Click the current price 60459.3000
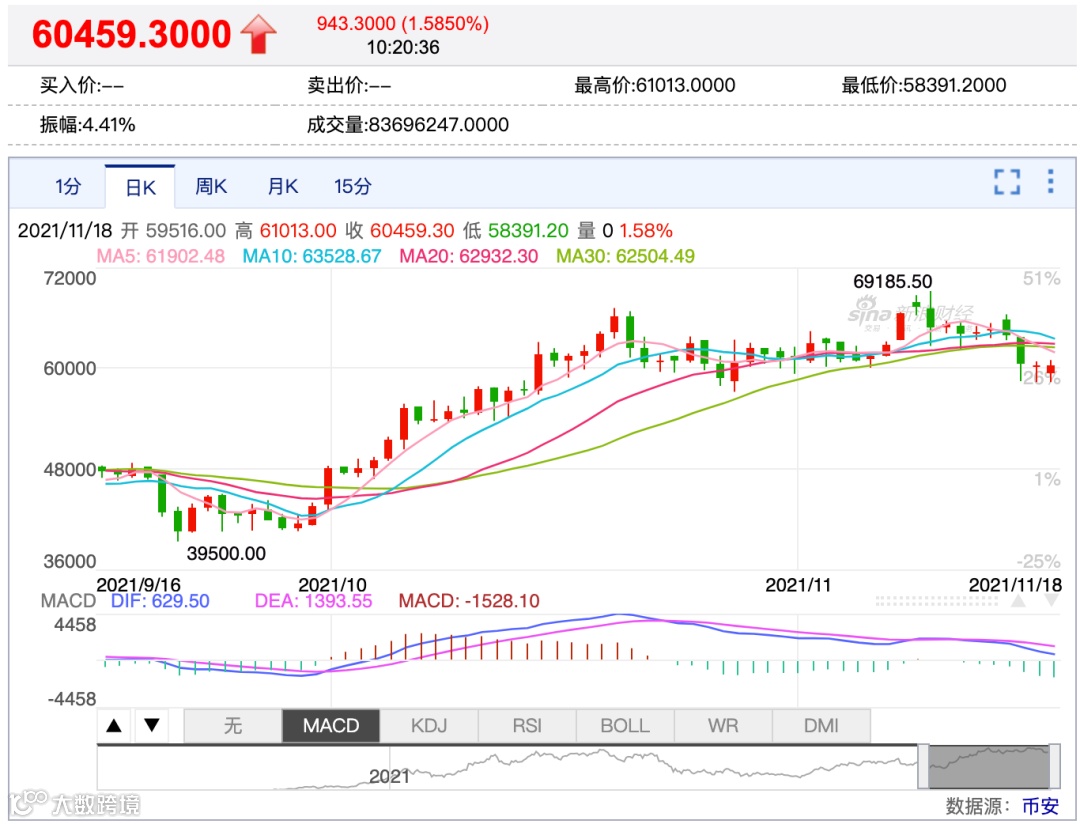The image size is (1080, 824). [131, 34]
